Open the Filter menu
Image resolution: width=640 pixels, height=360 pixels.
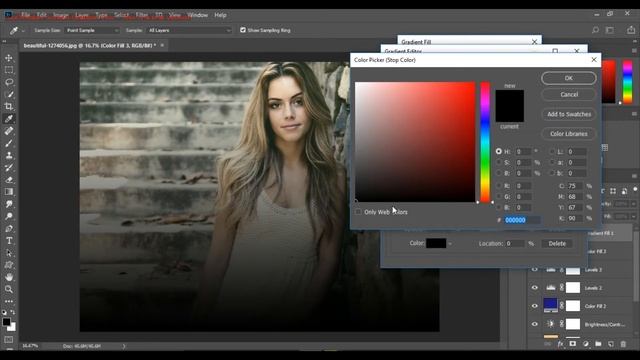142,15
